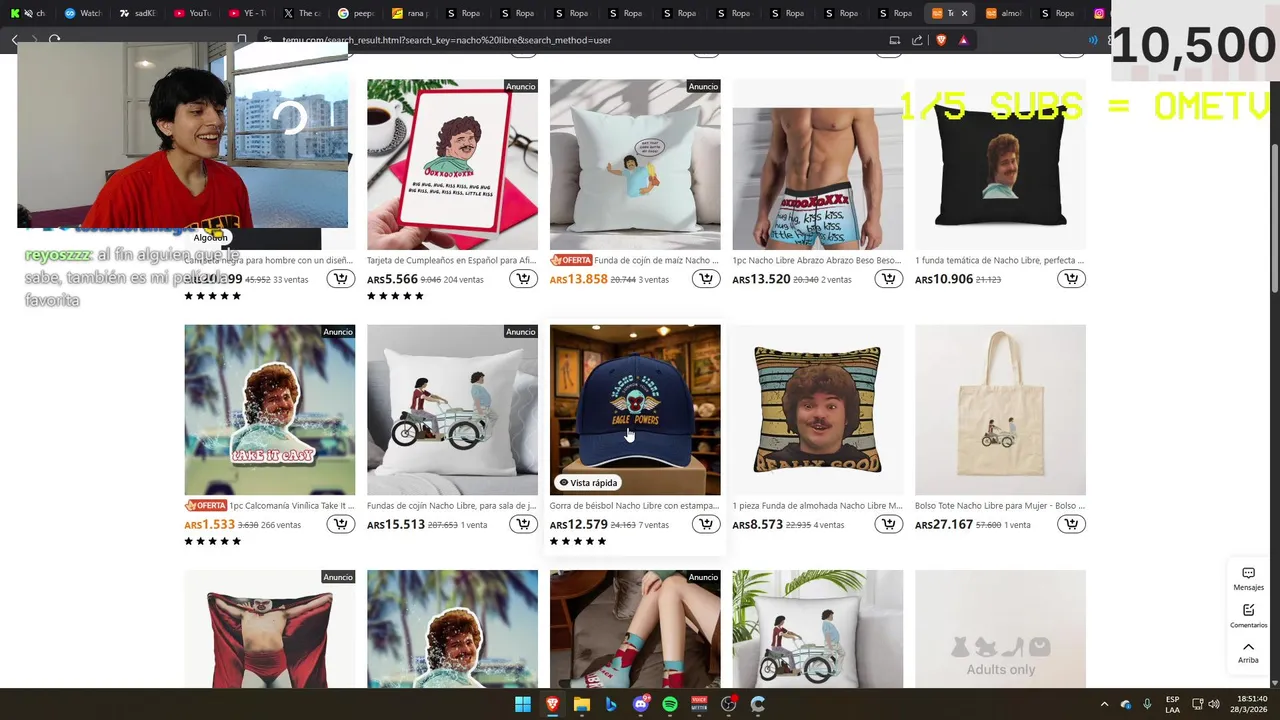Click Vista rápida on the baseball cap

[x=588, y=482]
